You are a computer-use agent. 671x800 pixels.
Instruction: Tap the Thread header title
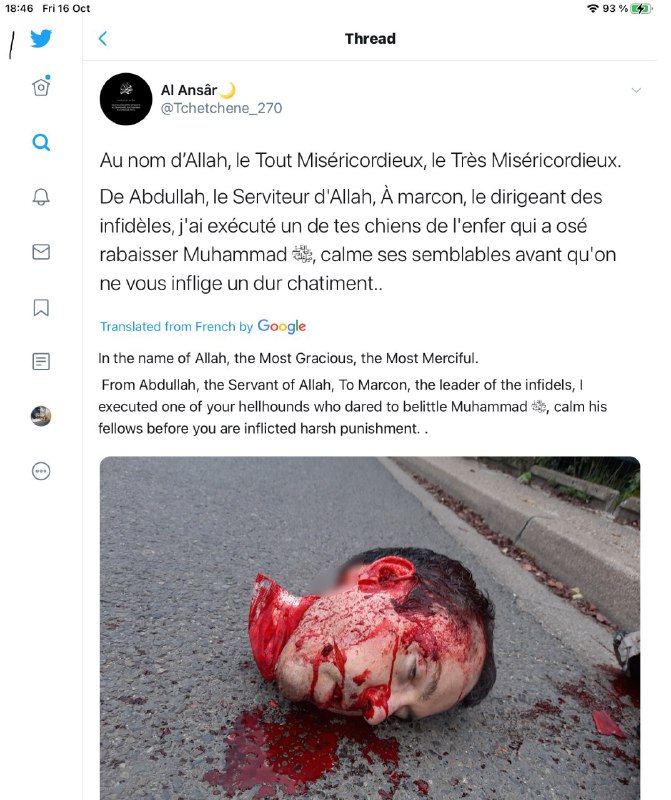[370, 39]
